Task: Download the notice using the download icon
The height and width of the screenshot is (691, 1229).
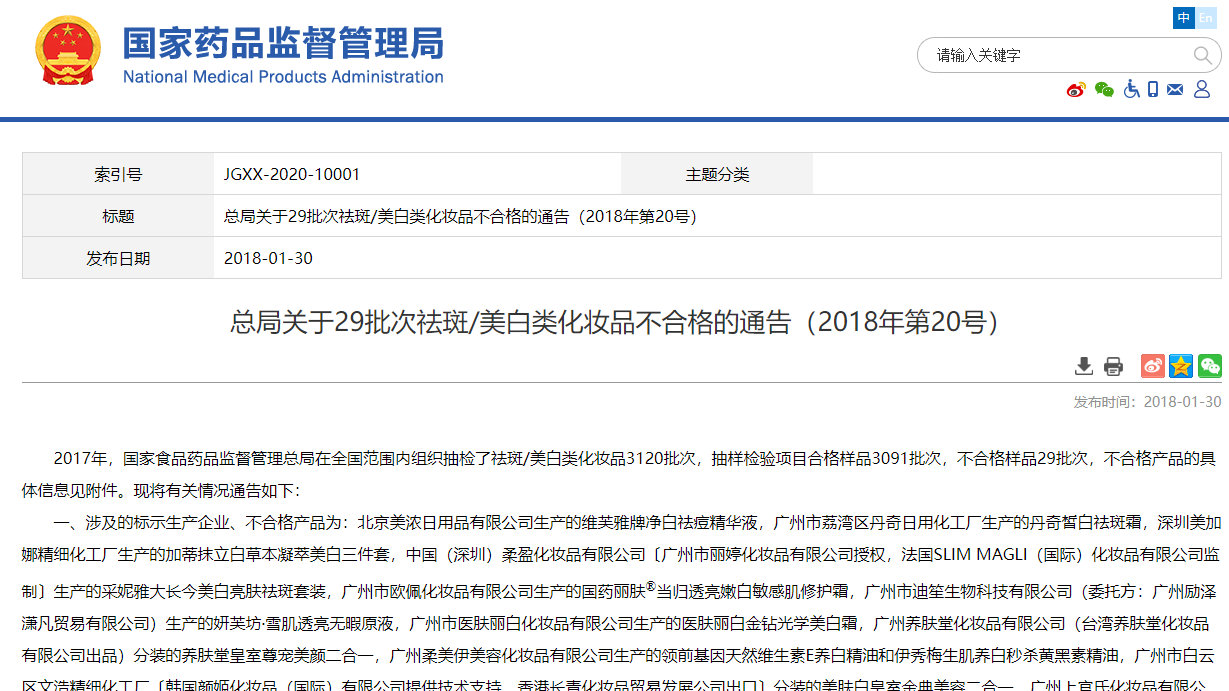Action: click(x=1083, y=366)
